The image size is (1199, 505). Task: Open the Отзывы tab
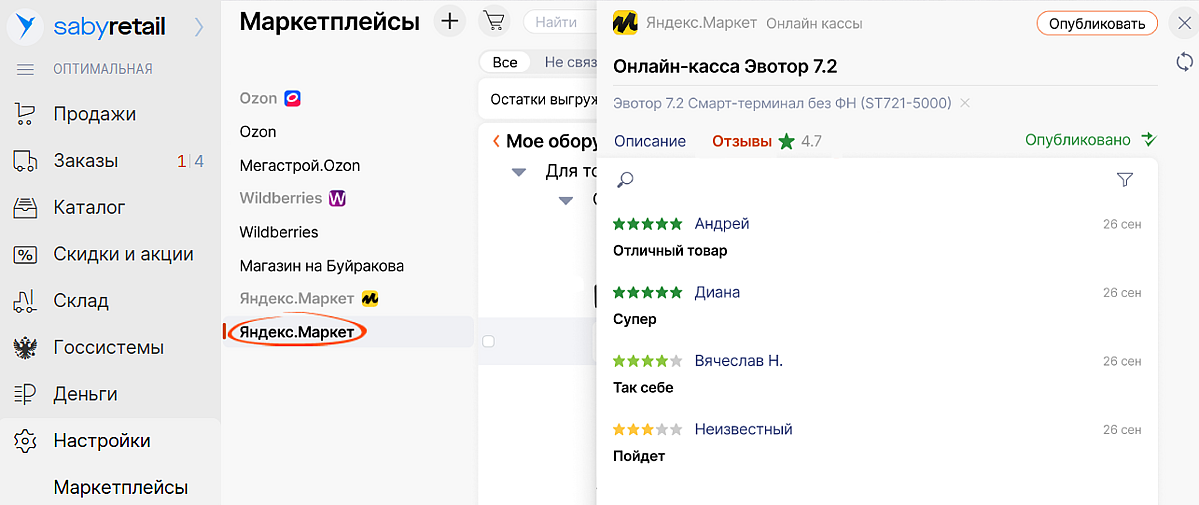742,141
